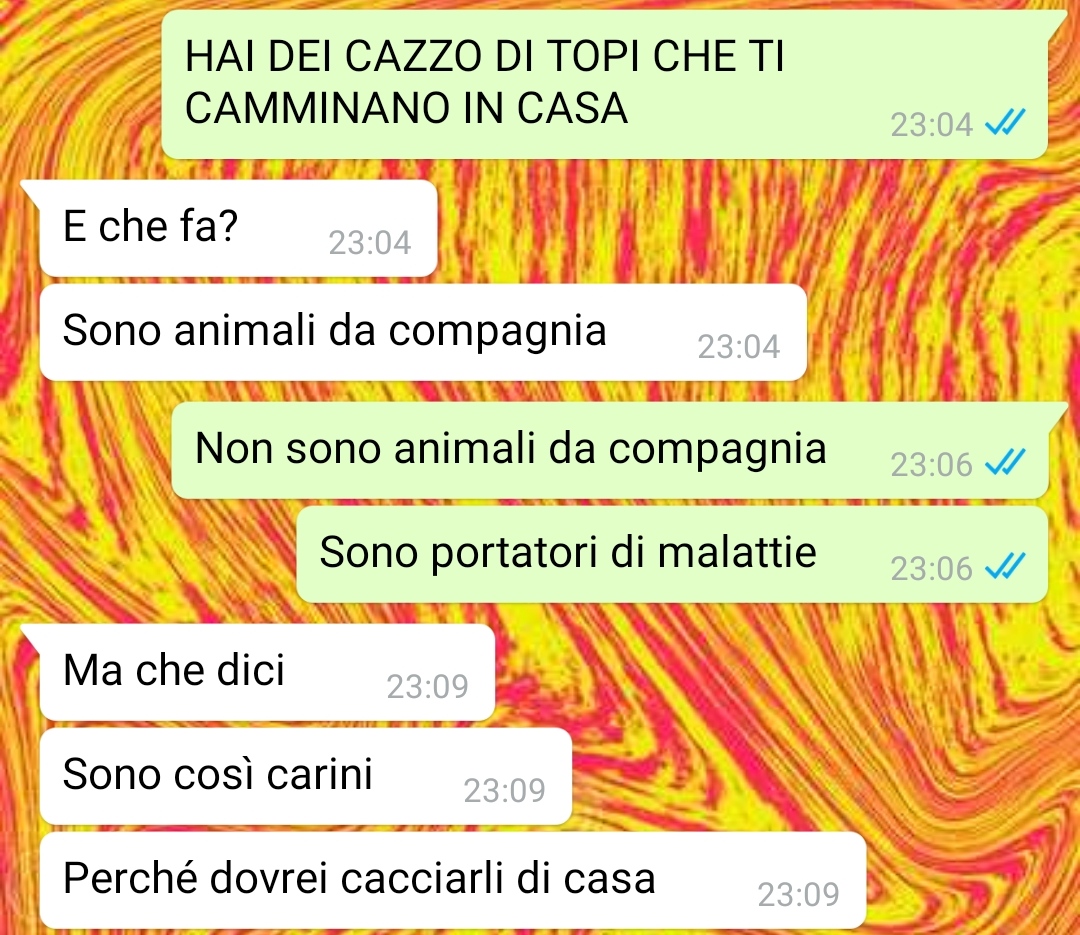
Task: Tap the sent 'Non sono animali da compagnia' bubble
Action: [610, 450]
